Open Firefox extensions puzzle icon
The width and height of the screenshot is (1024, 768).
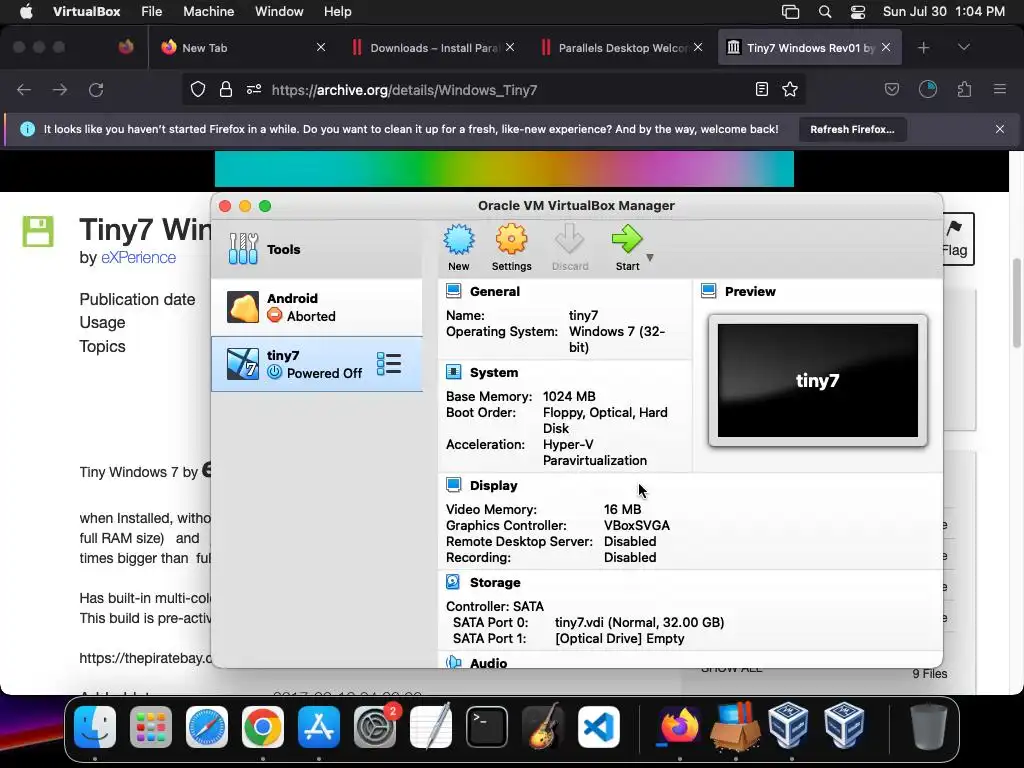tap(965, 89)
